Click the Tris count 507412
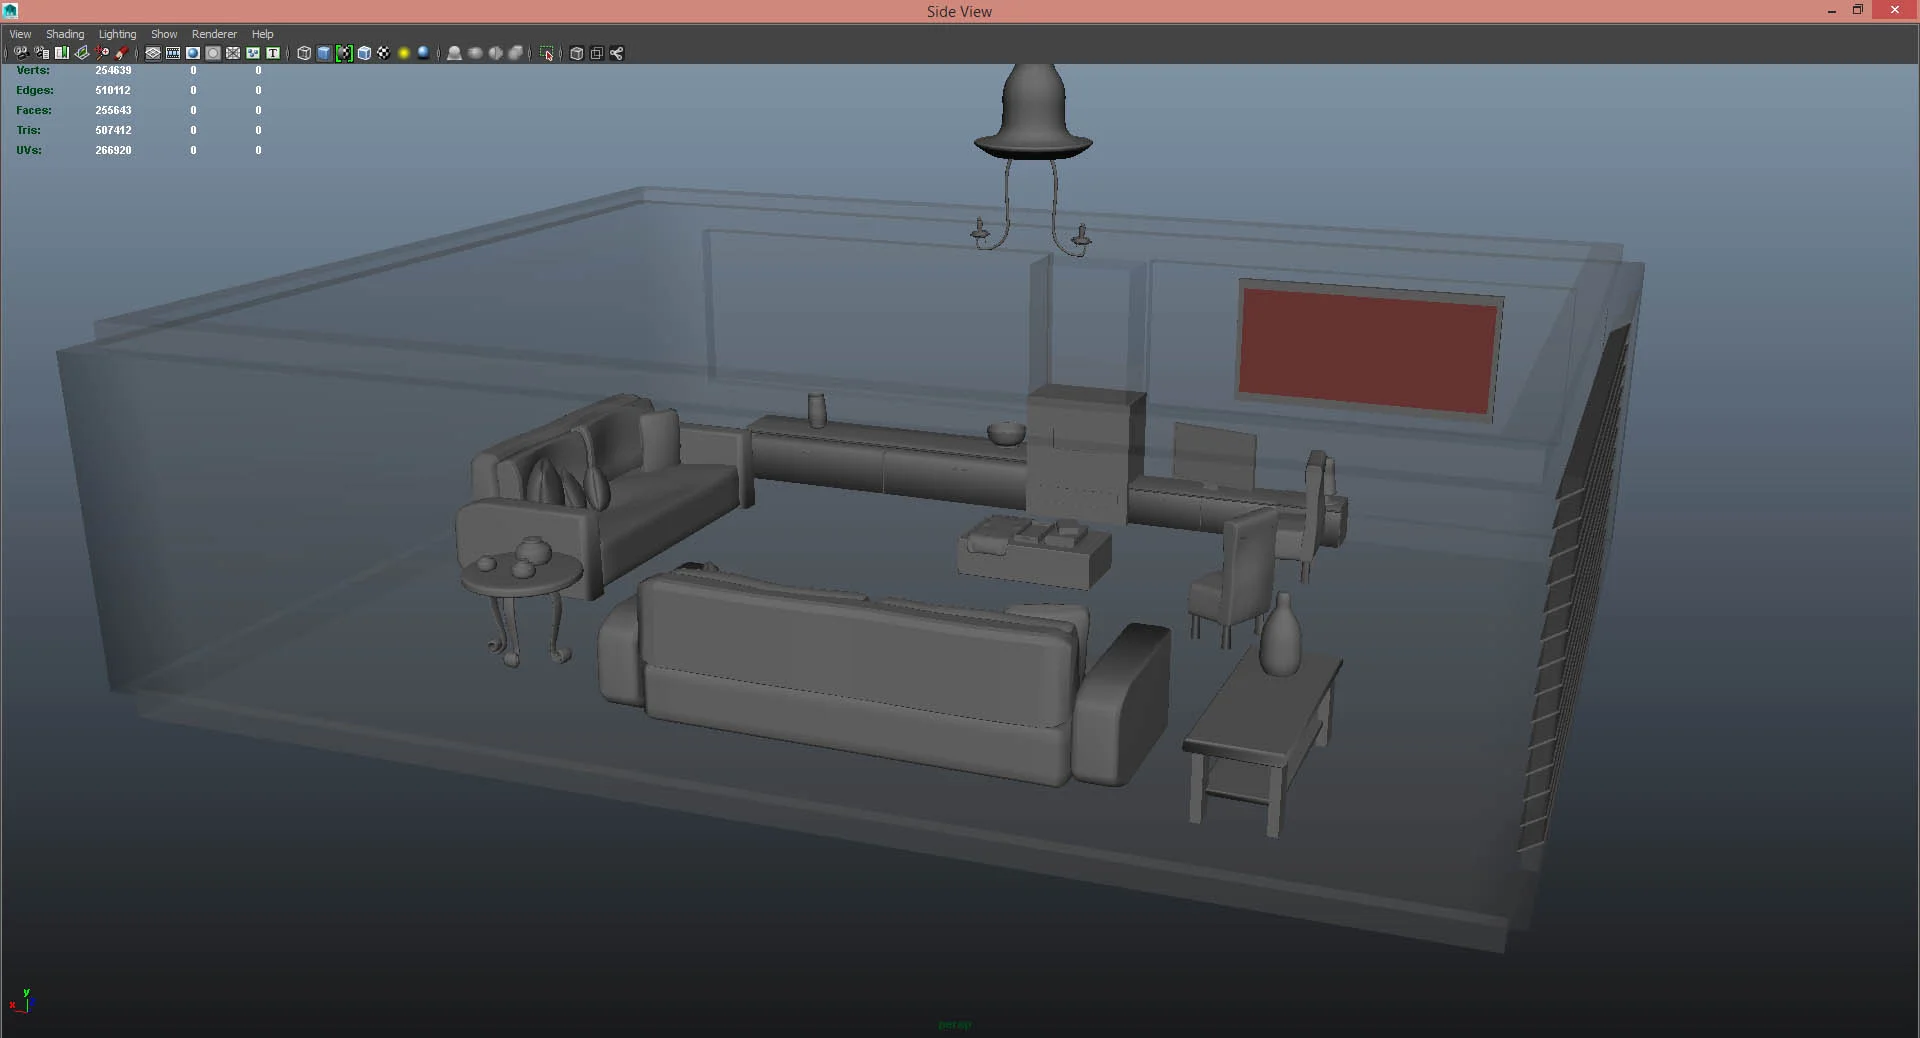 pos(113,130)
